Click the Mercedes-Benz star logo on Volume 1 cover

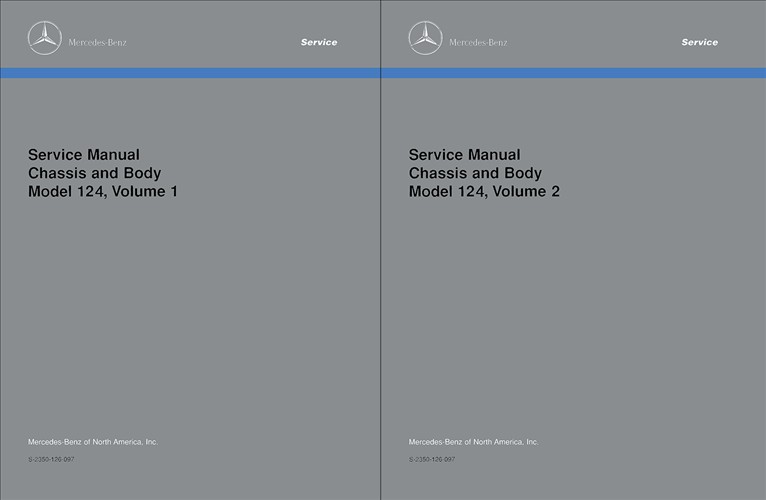[44, 38]
